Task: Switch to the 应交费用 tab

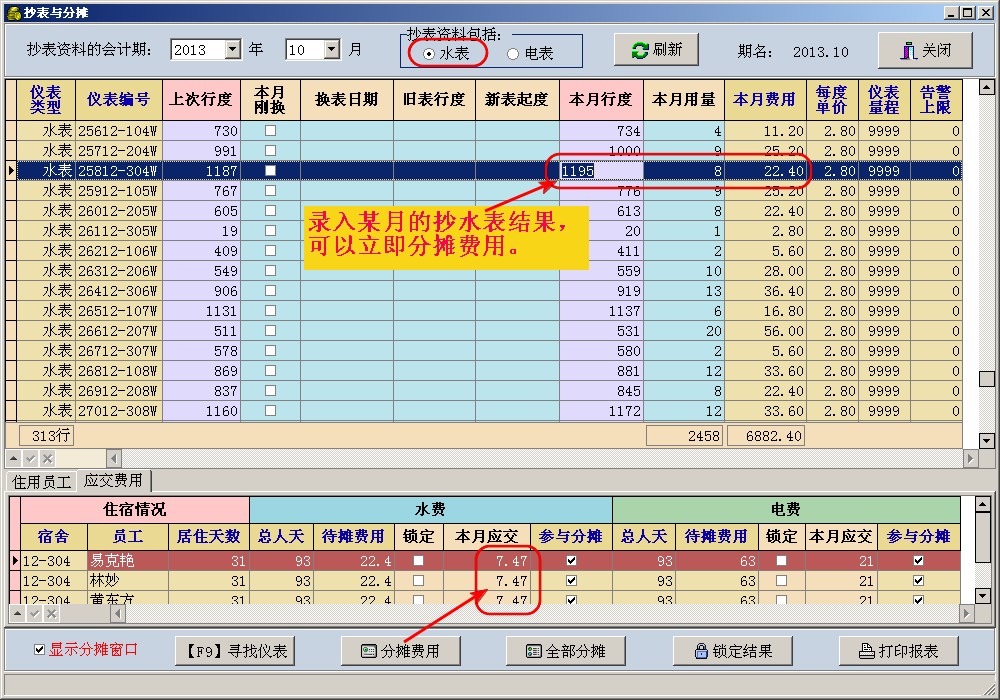Action: [x=113, y=481]
